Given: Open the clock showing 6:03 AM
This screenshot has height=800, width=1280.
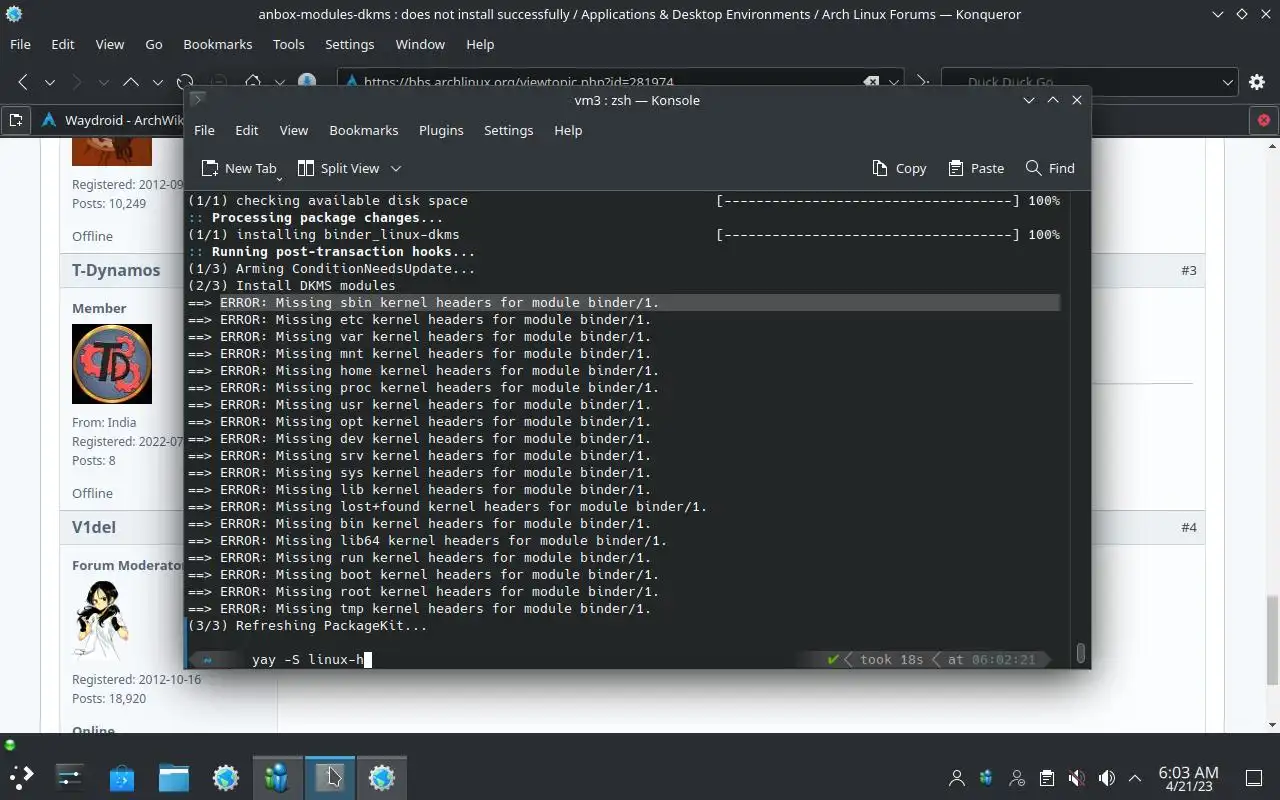Looking at the screenshot, I should click(1188, 778).
